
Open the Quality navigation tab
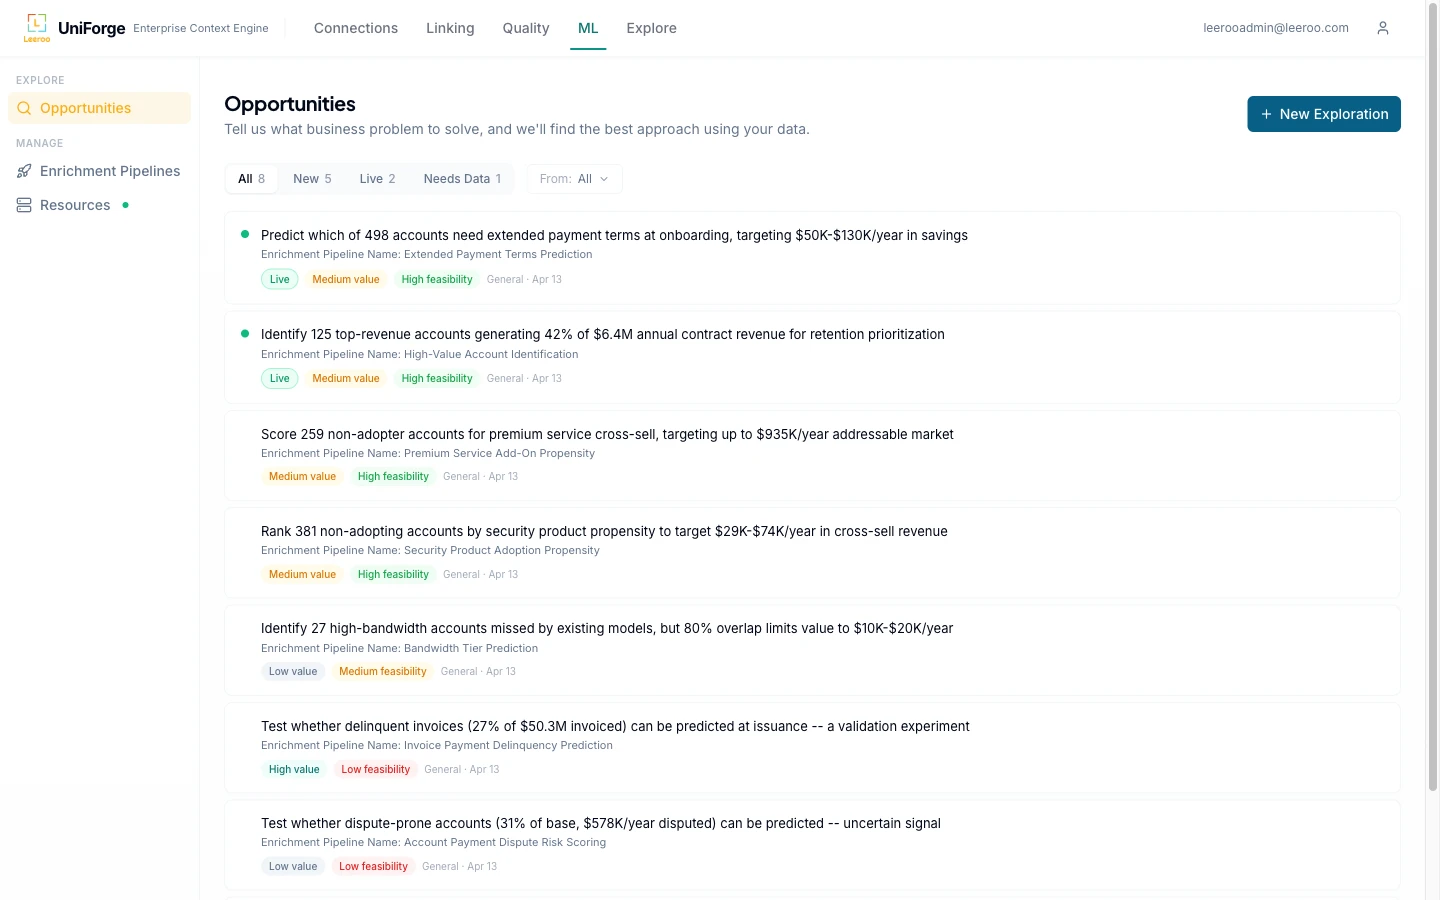(x=525, y=28)
